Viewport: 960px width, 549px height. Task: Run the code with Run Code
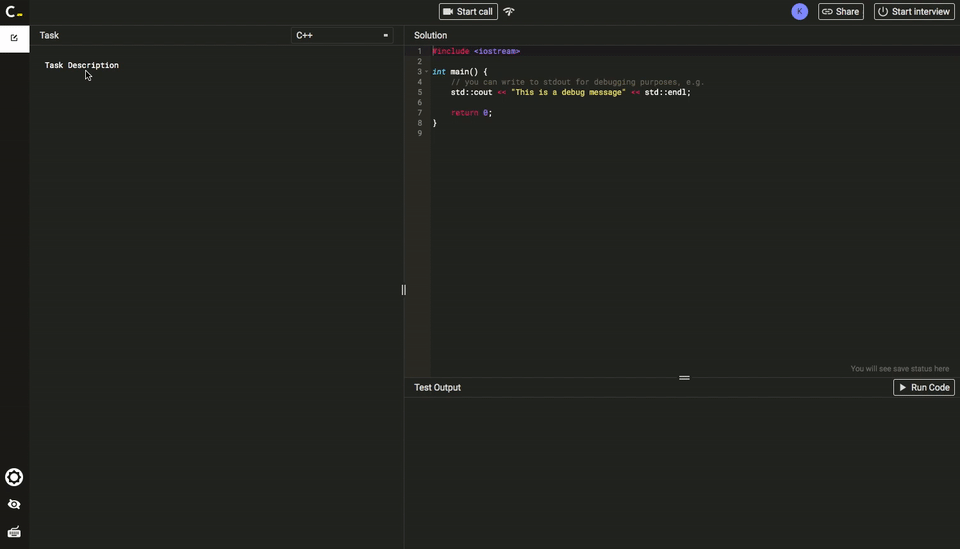click(x=923, y=387)
